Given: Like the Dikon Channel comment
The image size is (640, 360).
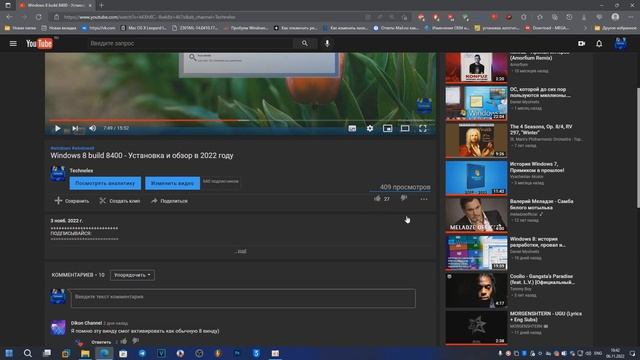Looking at the screenshot, I should [x=124, y=341].
